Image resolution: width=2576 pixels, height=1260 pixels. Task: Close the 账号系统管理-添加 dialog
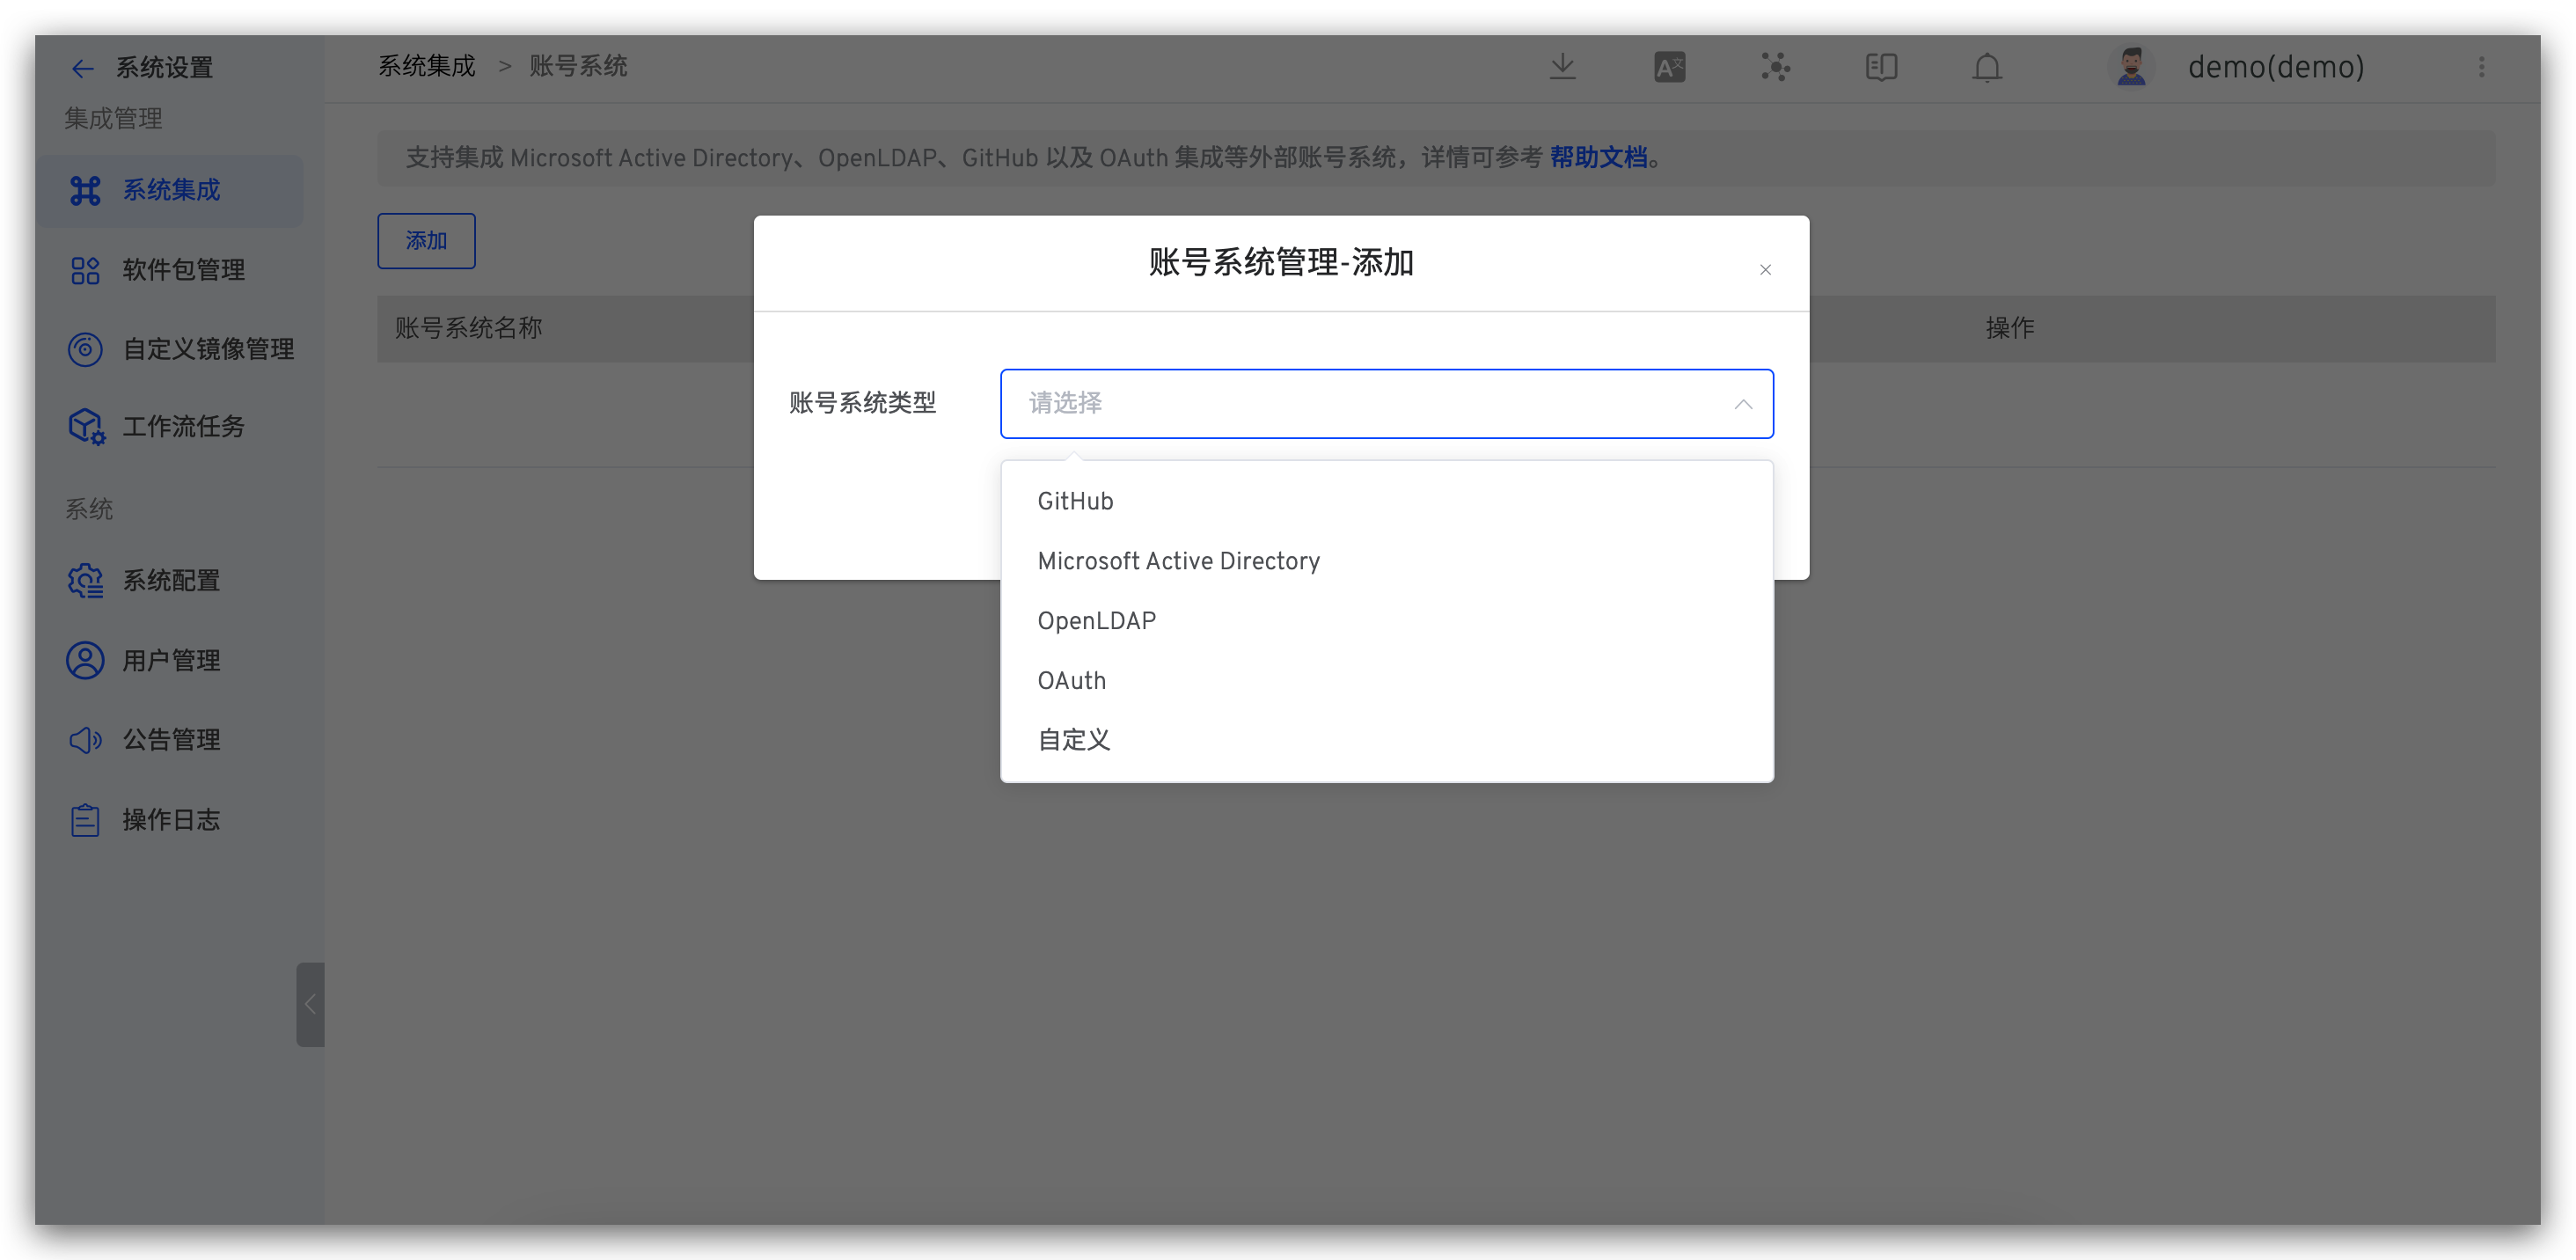1765,269
